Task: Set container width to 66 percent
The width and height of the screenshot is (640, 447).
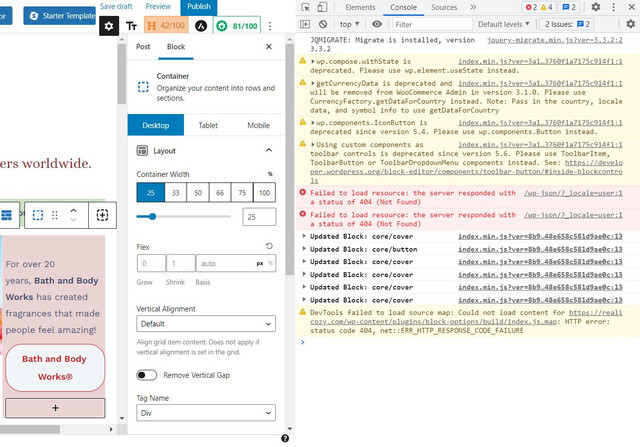Action: click(x=220, y=193)
